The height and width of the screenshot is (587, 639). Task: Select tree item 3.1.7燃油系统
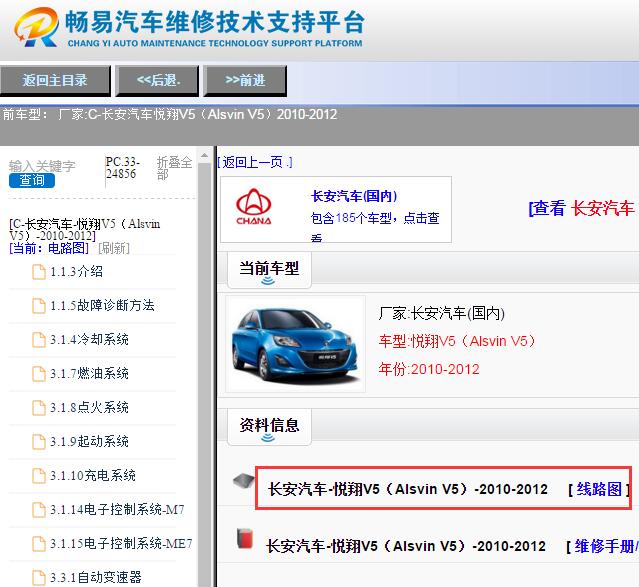tap(89, 373)
